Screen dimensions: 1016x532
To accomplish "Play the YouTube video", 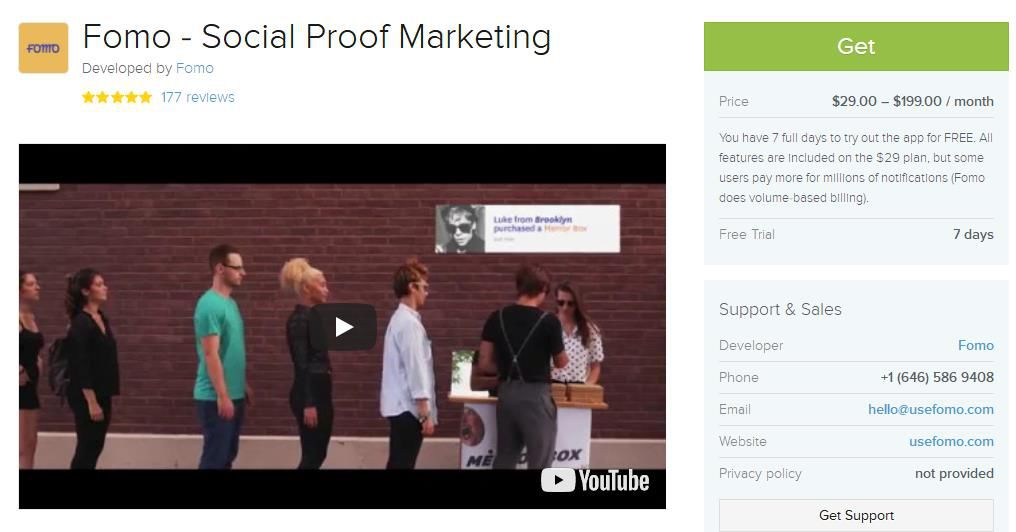I will pos(343,327).
